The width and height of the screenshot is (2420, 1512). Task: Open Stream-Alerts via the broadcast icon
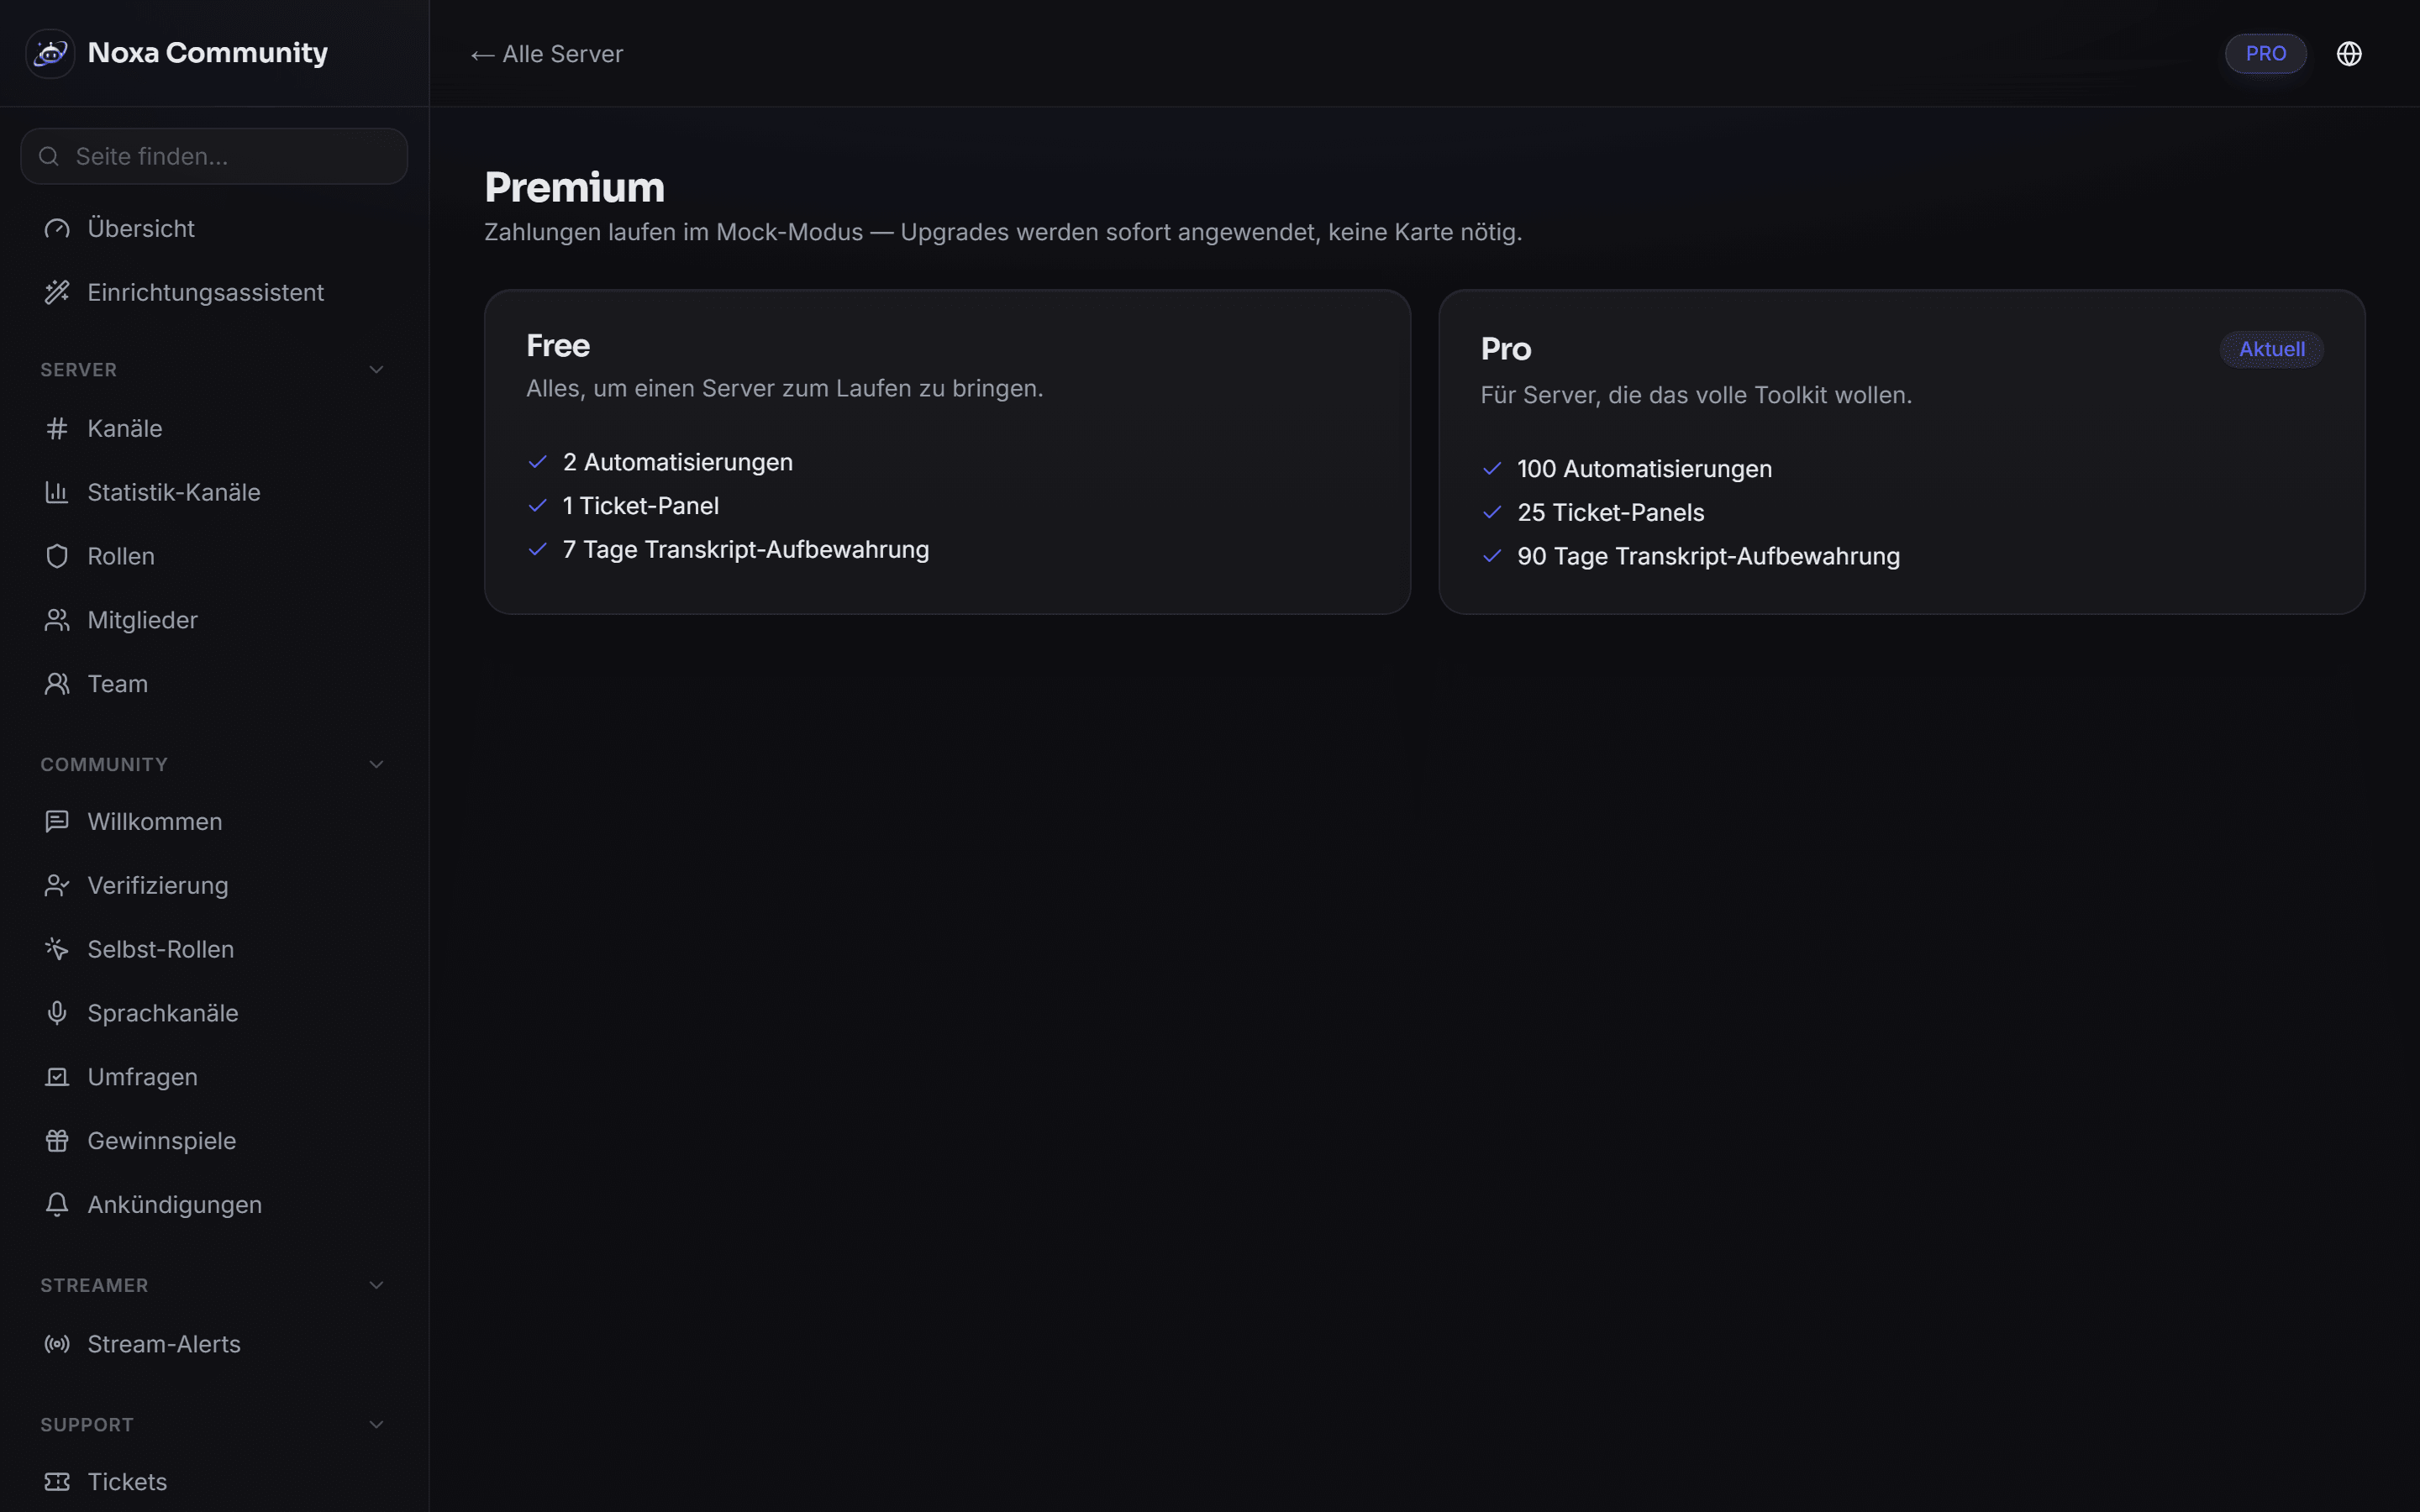pos(57,1344)
